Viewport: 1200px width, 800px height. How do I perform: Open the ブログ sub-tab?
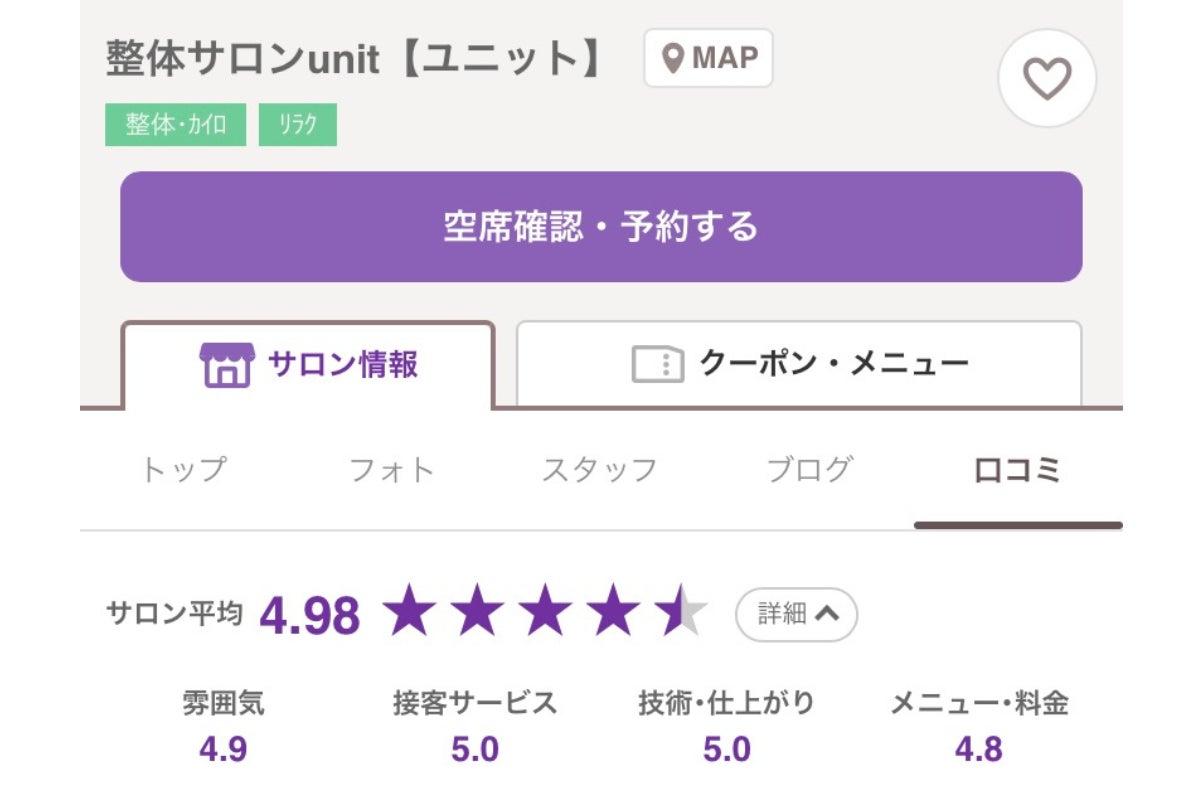(809, 470)
